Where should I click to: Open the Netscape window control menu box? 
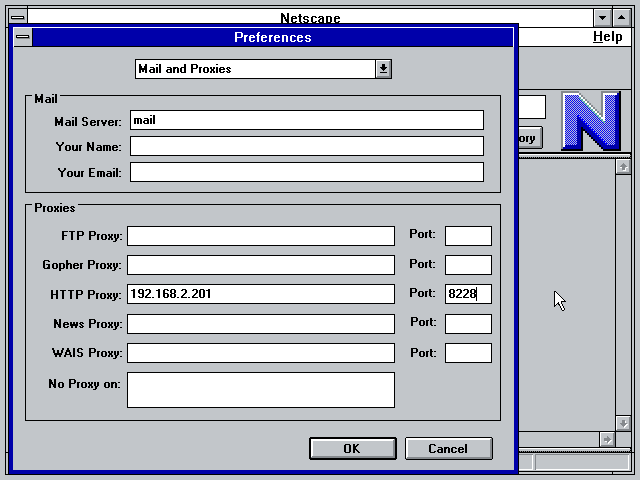(x=18, y=18)
